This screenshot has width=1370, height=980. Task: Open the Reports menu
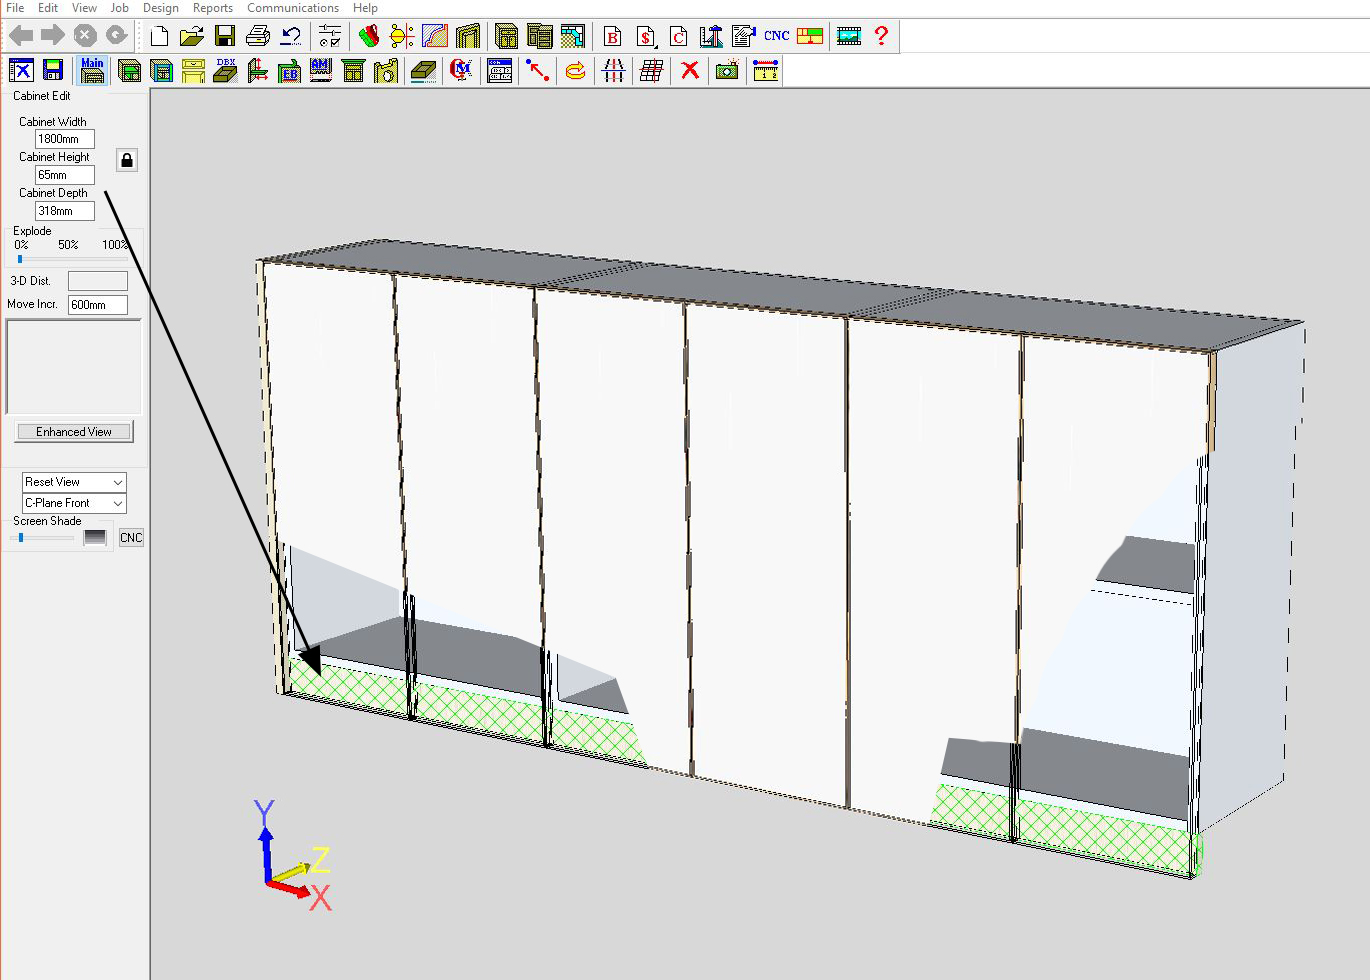212,8
